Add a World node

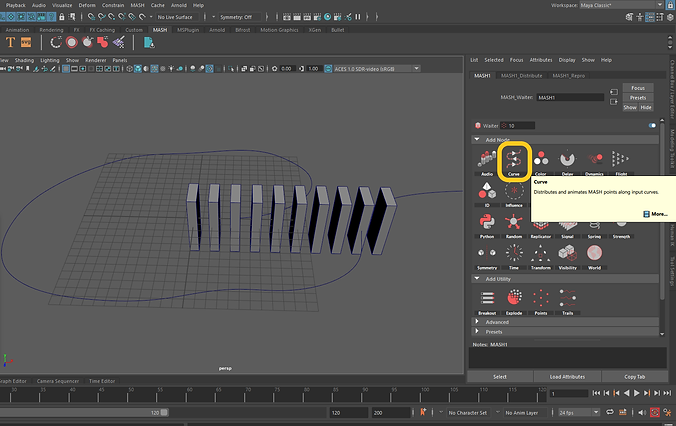[x=594, y=257]
